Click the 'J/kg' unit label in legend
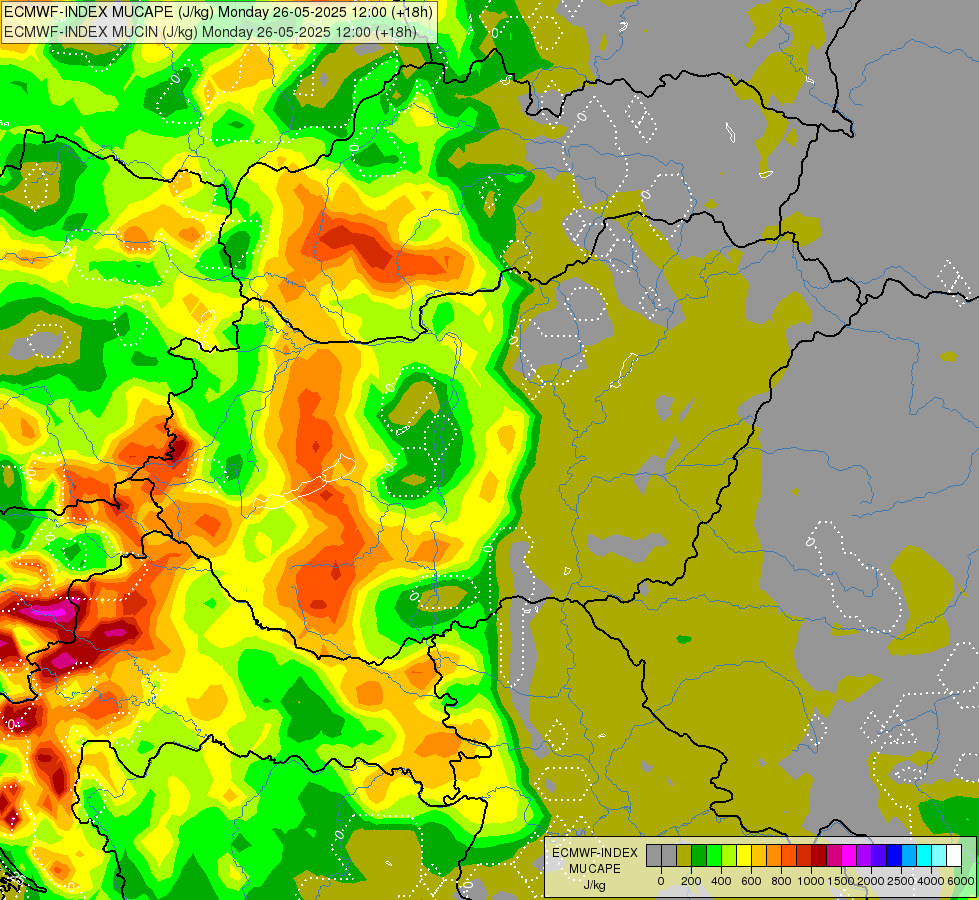979x900 pixels. pyautogui.click(x=594, y=885)
